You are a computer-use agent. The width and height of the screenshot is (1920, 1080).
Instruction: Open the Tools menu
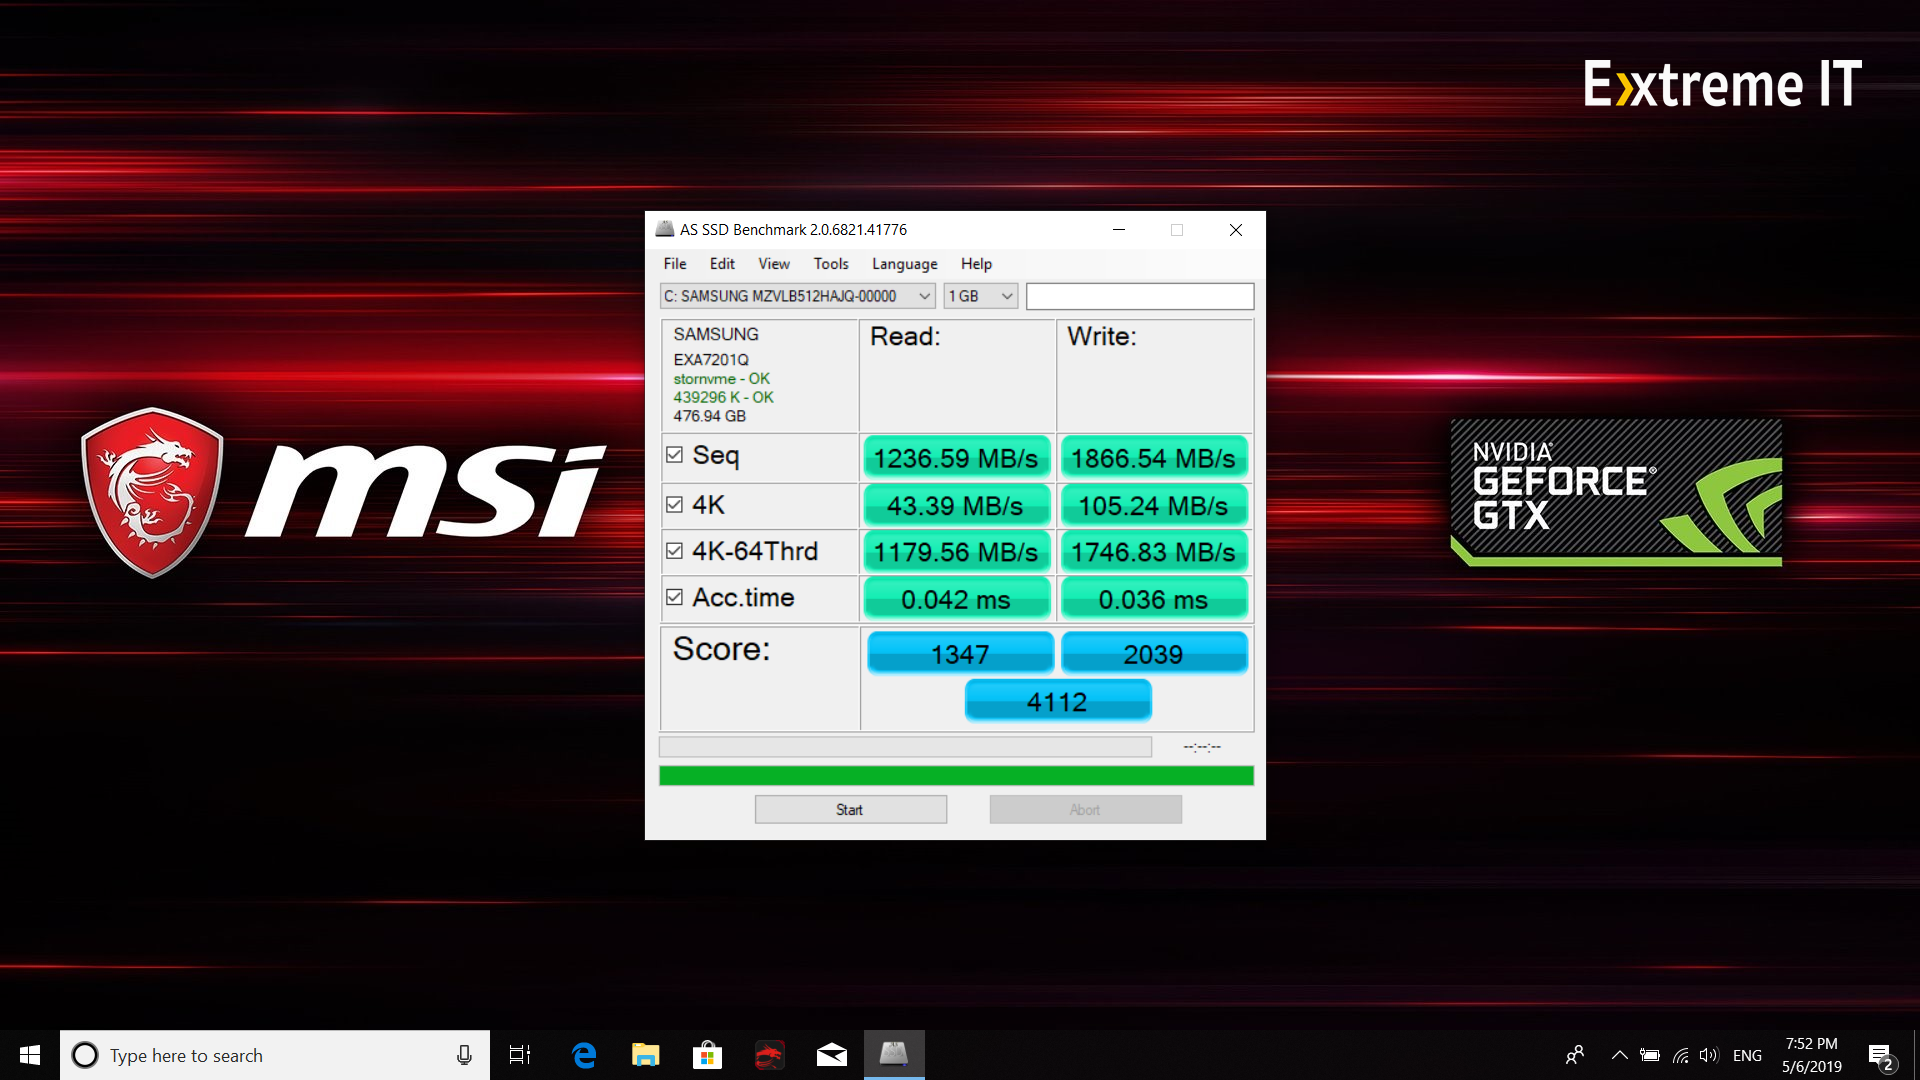(x=831, y=264)
